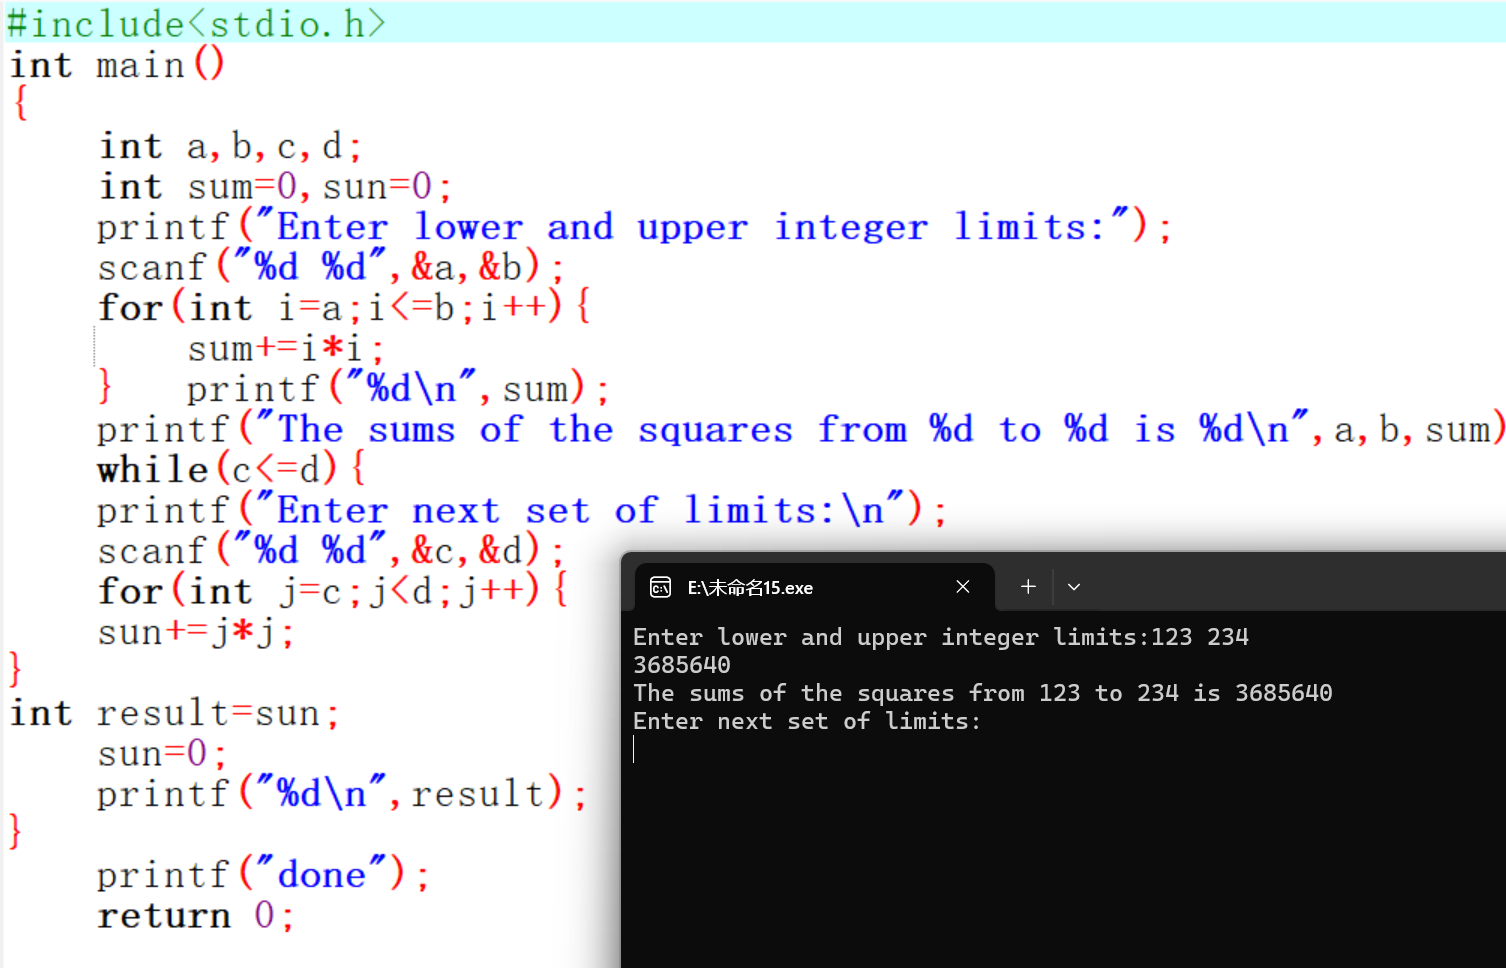Viewport: 1506px width, 968px height.
Task: Close the 未命名15.exe terminal tab
Action: [x=963, y=587]
